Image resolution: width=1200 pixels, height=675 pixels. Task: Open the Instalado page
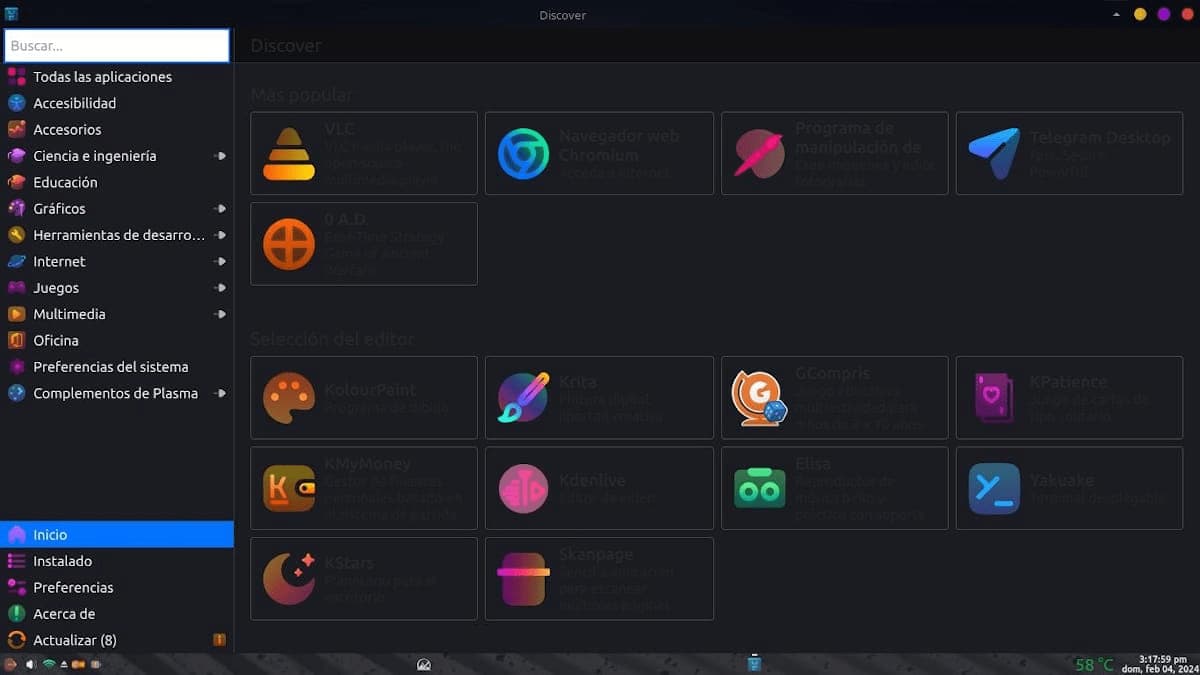(117, 561)
